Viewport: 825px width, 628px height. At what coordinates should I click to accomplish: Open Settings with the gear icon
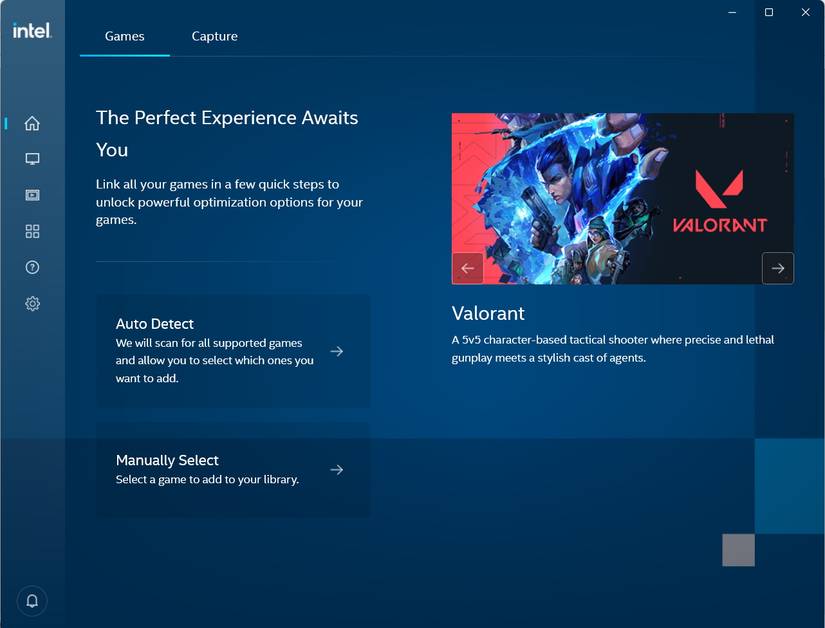[32, 303]
